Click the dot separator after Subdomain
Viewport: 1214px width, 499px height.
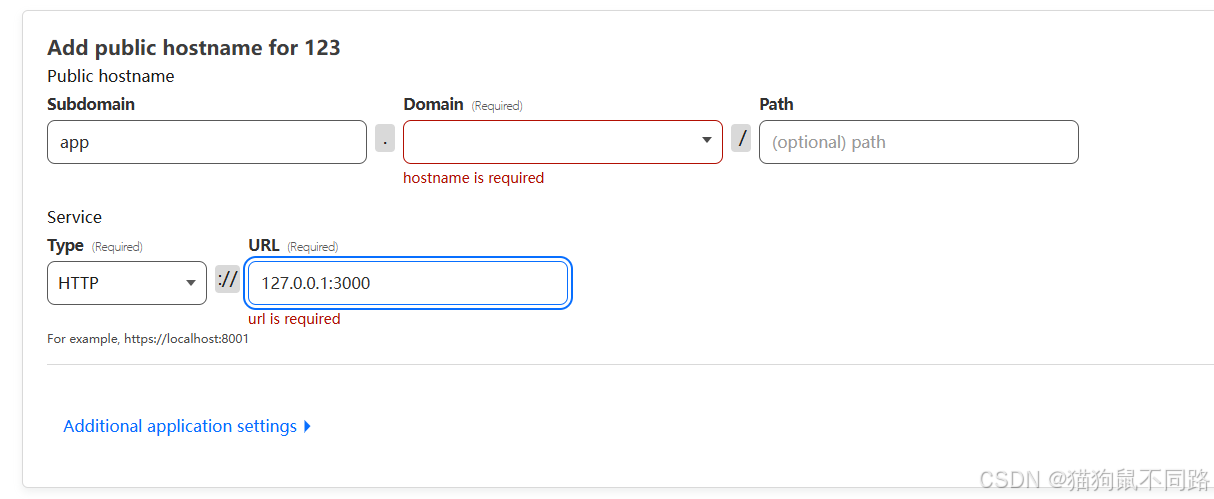[x=385, y=139]
